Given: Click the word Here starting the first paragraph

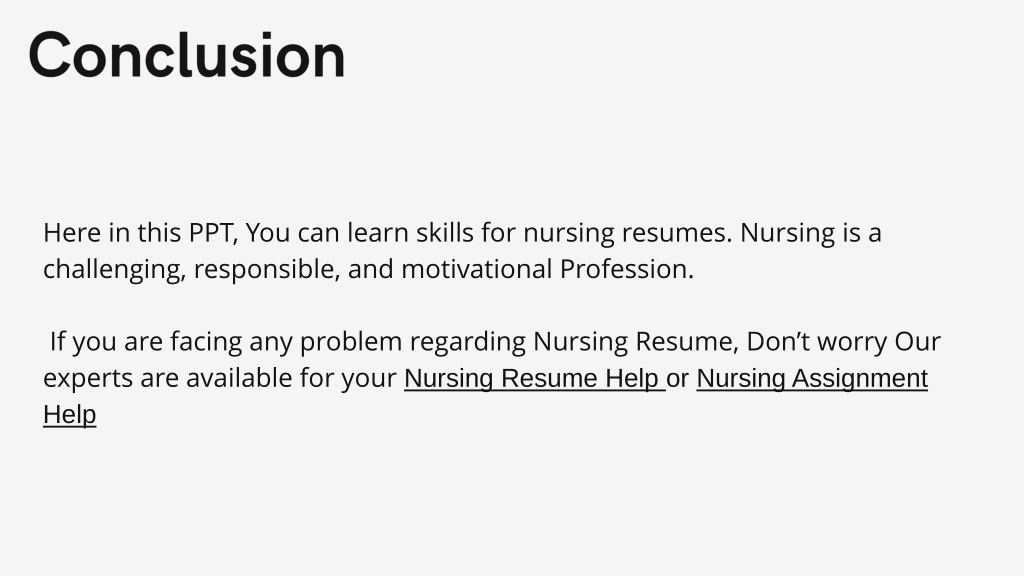Looking at the screenshot, I should (x=72, y=233).
